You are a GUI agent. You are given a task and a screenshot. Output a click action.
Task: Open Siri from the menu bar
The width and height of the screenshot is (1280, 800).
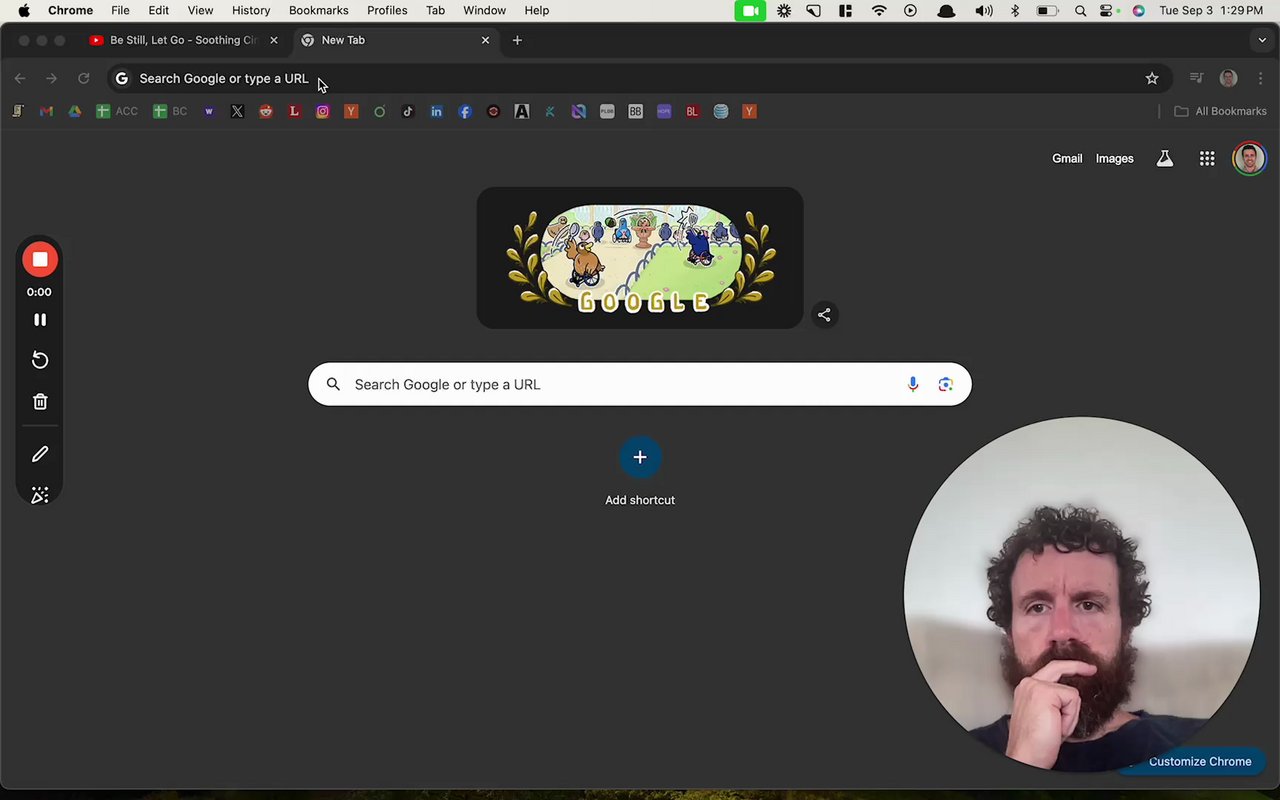(x=1138, y=10)
